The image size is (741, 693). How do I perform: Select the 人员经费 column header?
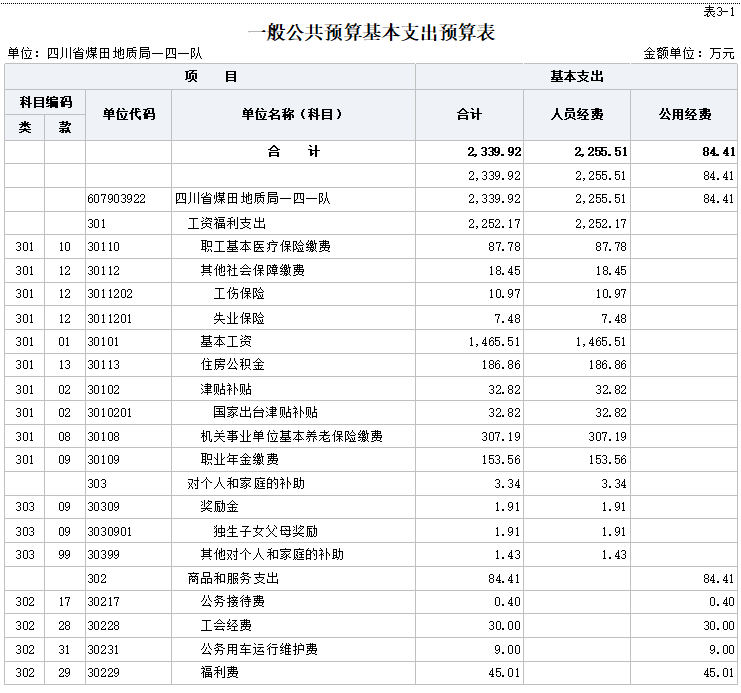coord(577,114)
